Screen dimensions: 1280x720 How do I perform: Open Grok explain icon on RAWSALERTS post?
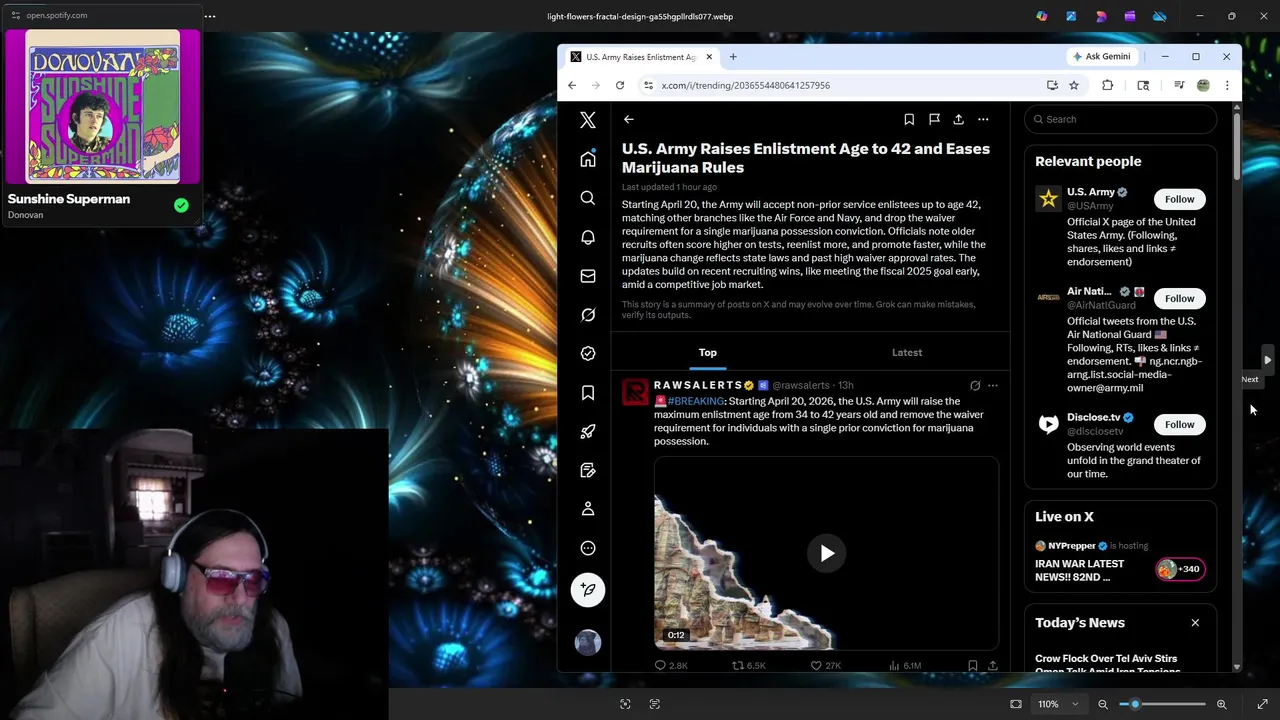pyautogui.click(x=975, y=385)
